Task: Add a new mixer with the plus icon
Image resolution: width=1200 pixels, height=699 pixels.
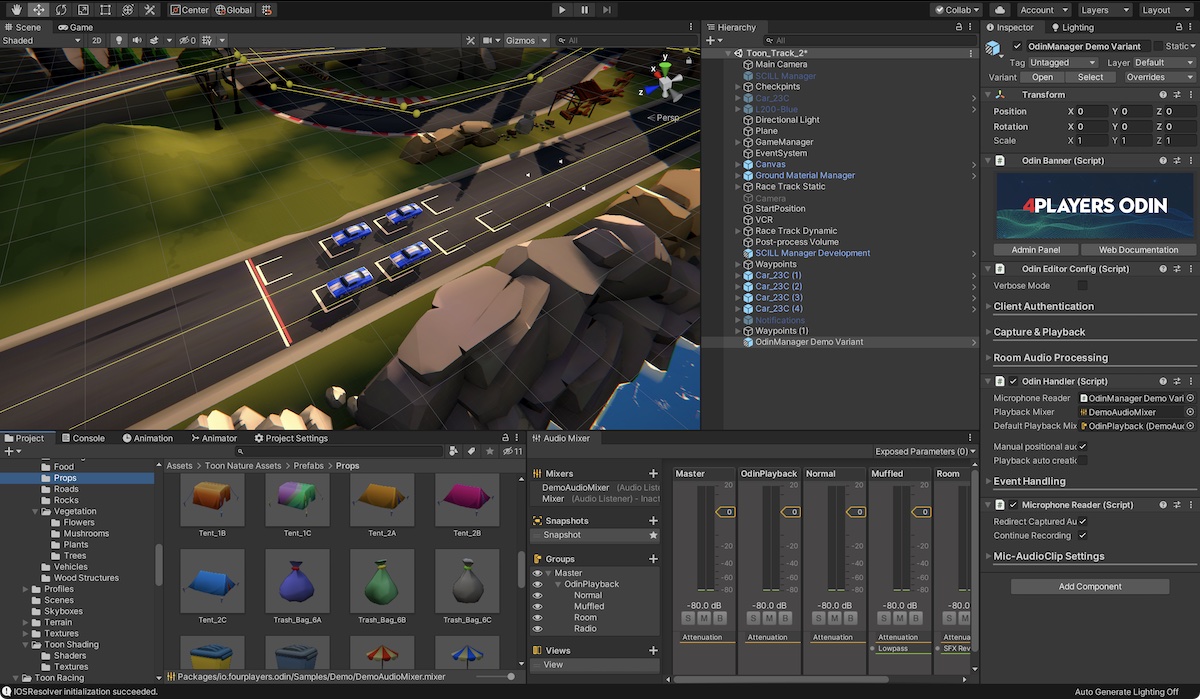Action: (x=653, y=474)
